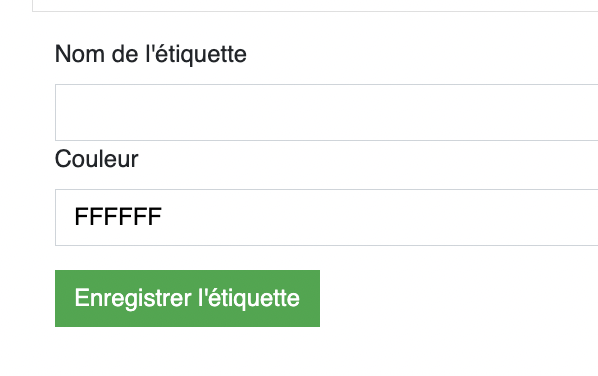Screen dimensions: 598x376
Task: Submit the form via Enregistrer l'étiquette
Action: click(x=187, y=298)
